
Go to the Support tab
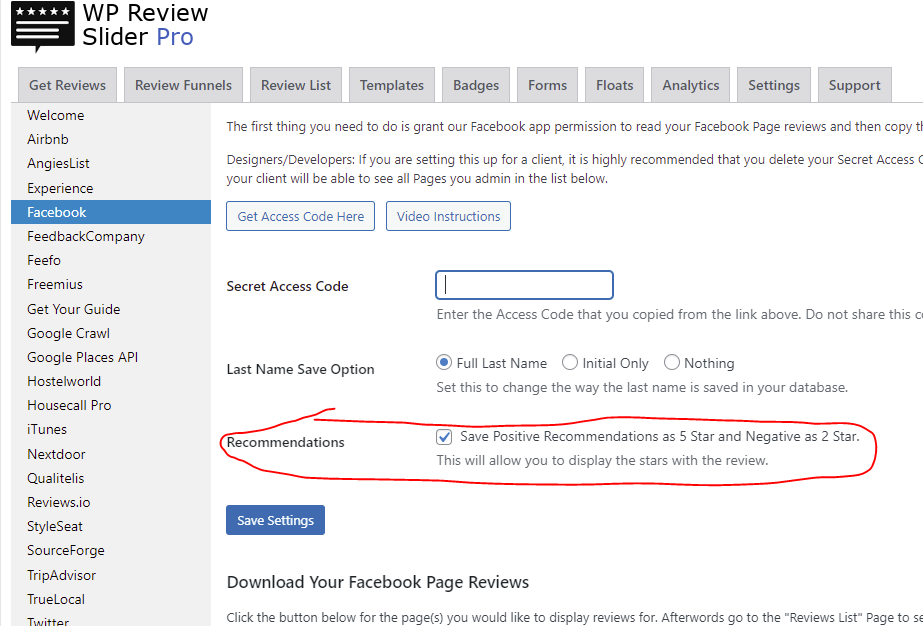855,85
